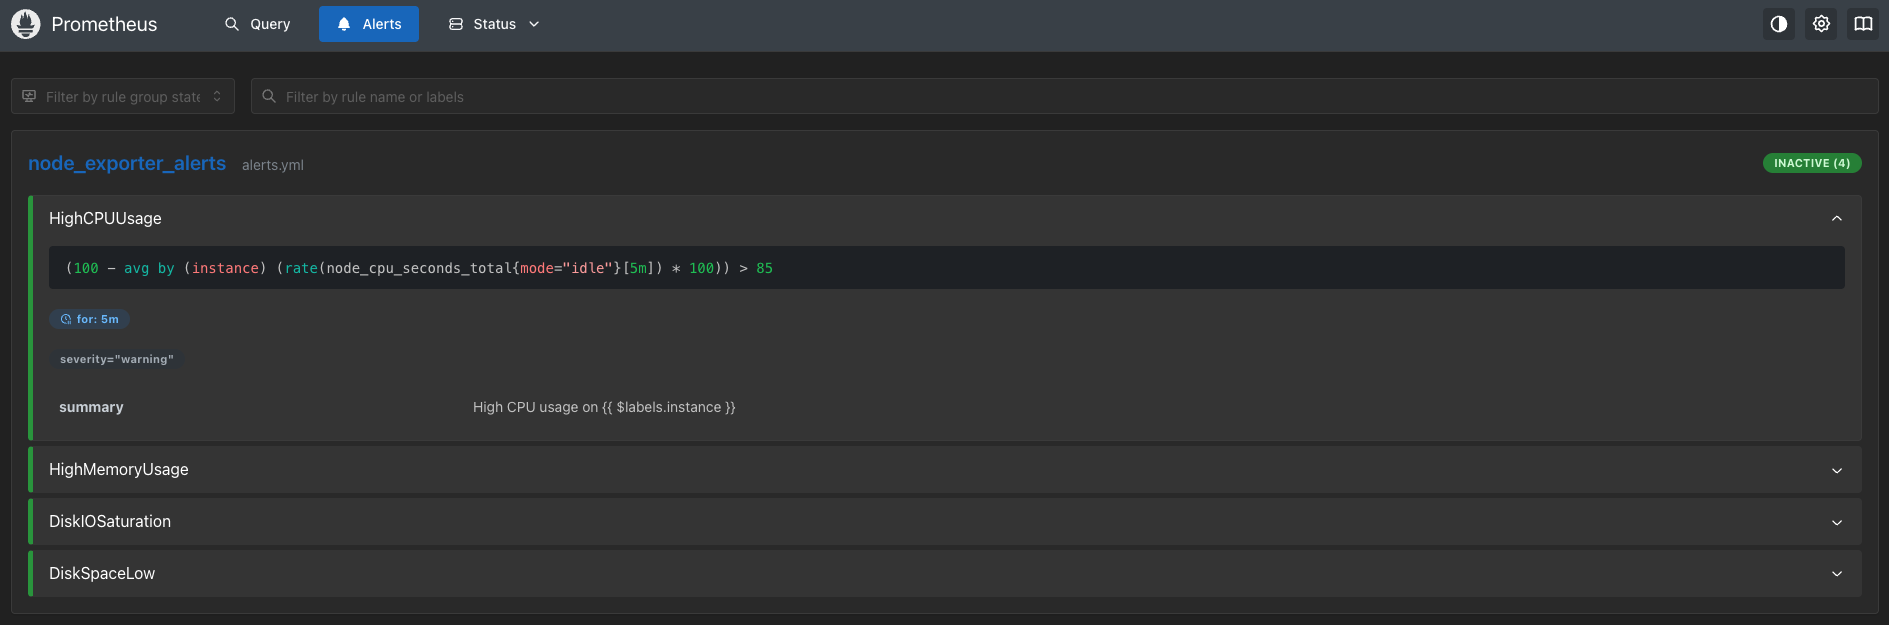
Task: Click the clock icon in for: 5m badge
Action: 66,320
